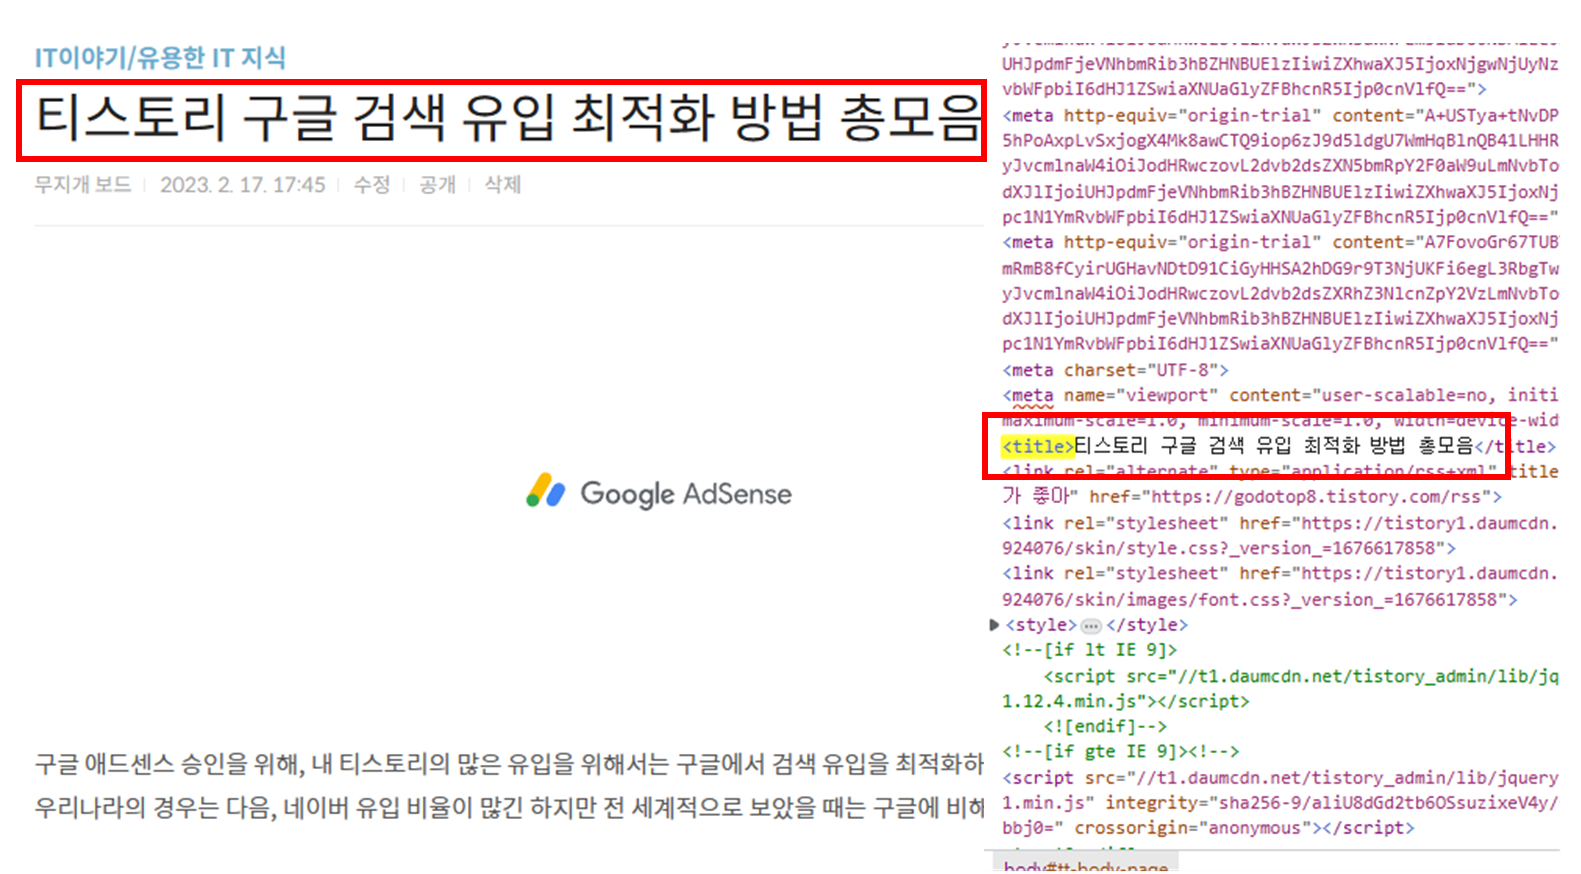Select the meta name="viewport" line
The height and width of the screenshot is (874, 1581).
1280,395
